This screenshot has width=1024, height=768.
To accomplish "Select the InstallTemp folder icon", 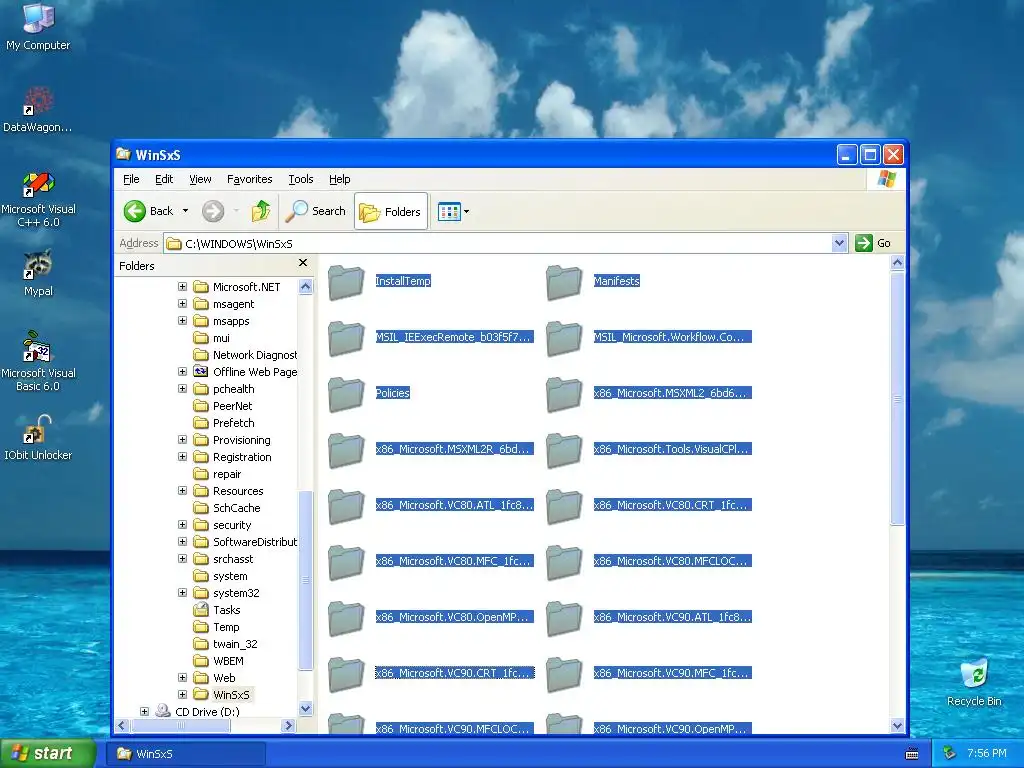I will pyautogui.click(x=345, y=282).
